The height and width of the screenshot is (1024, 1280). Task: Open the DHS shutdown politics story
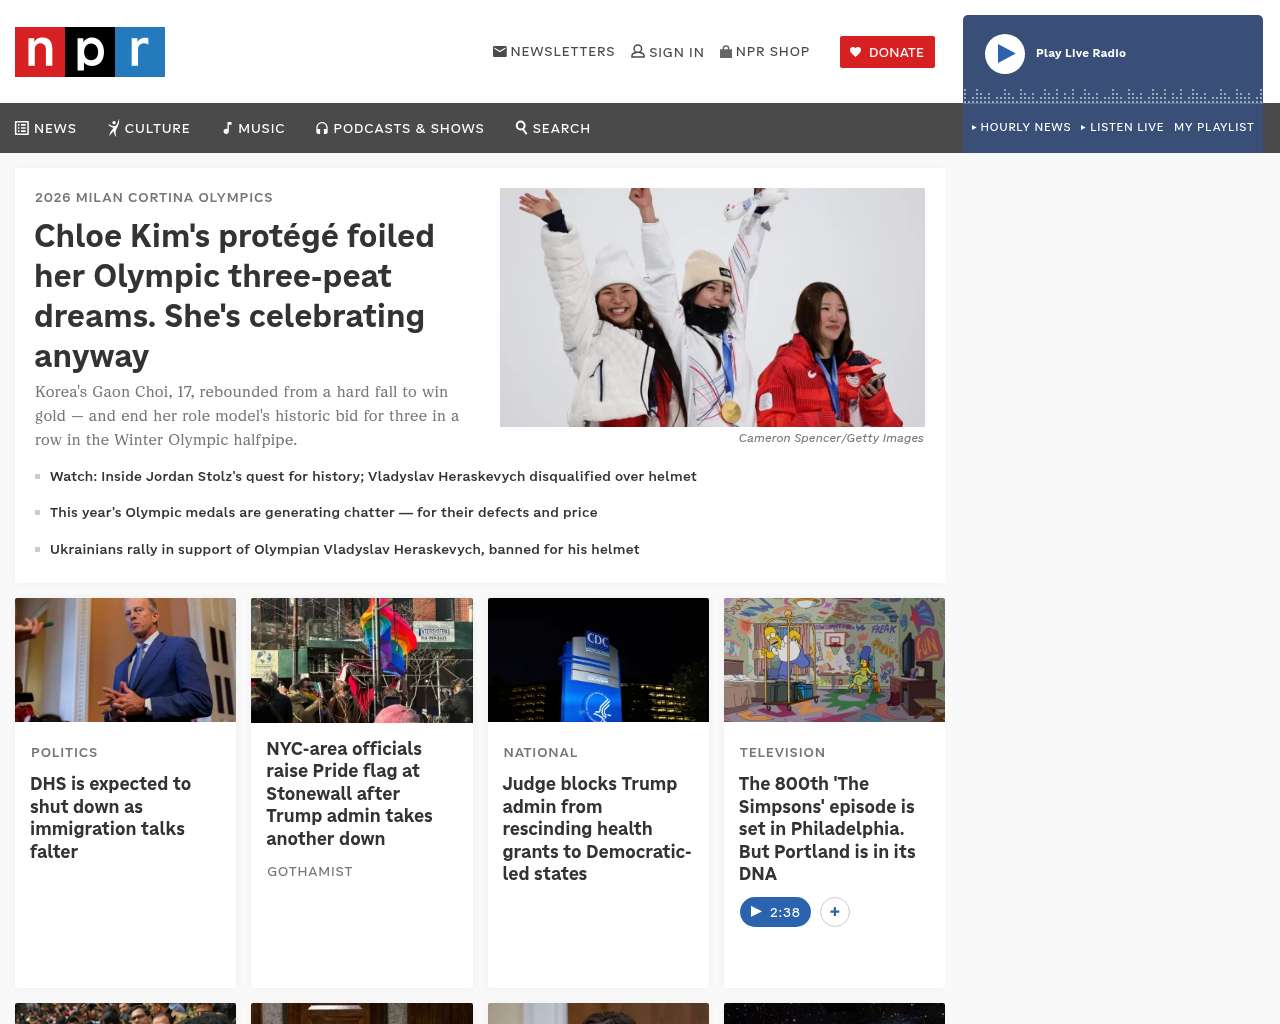(110, 817)
